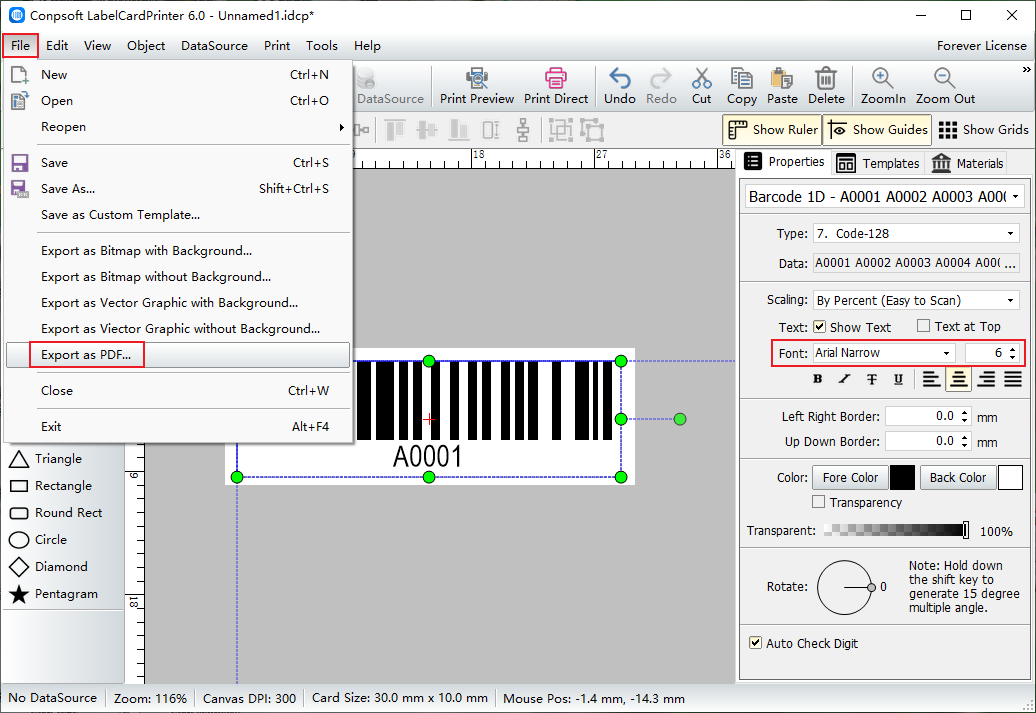The width and height of the screenshot is (1036, 713).
Task: Select the Circle shape tool
Action: pyautogui.click(x=38, y=540)
